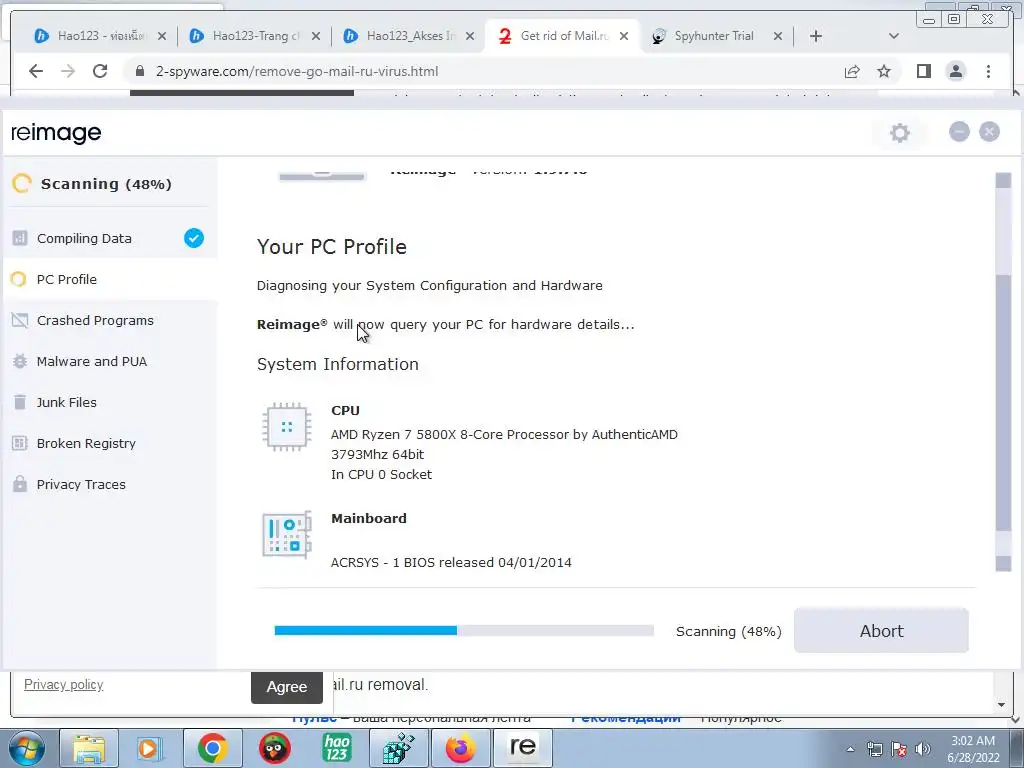Switch to Spyhunter Trial tab

click(x=714, y=36)
